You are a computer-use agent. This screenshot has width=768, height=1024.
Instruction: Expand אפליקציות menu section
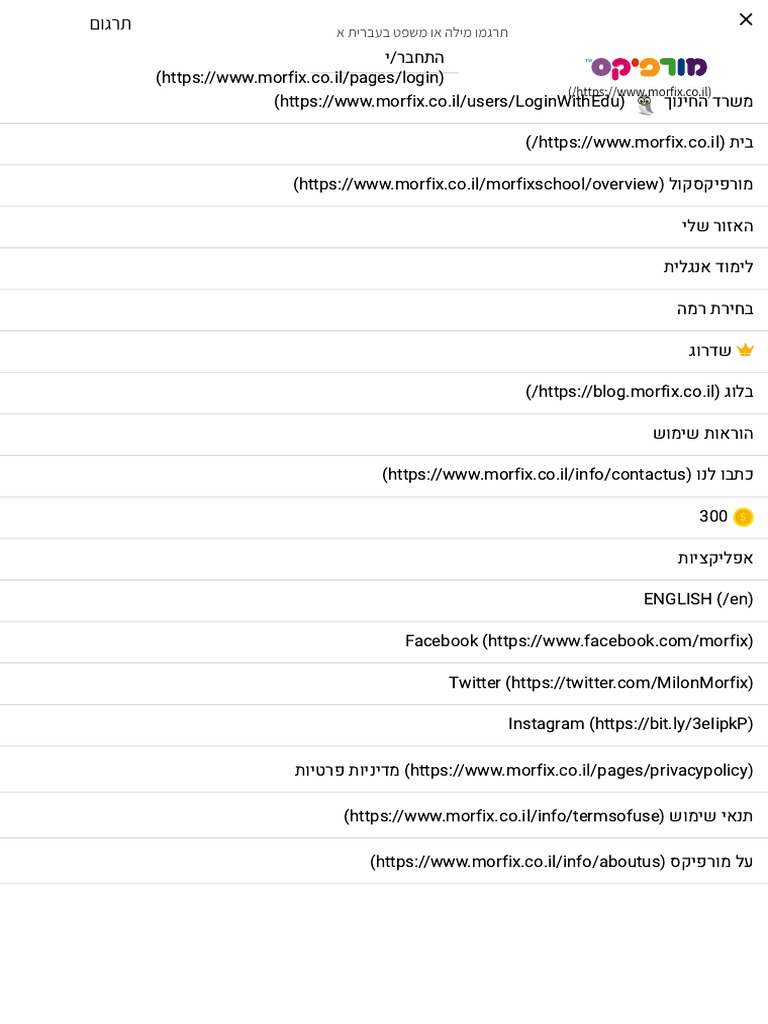click(x=384, y=559)
